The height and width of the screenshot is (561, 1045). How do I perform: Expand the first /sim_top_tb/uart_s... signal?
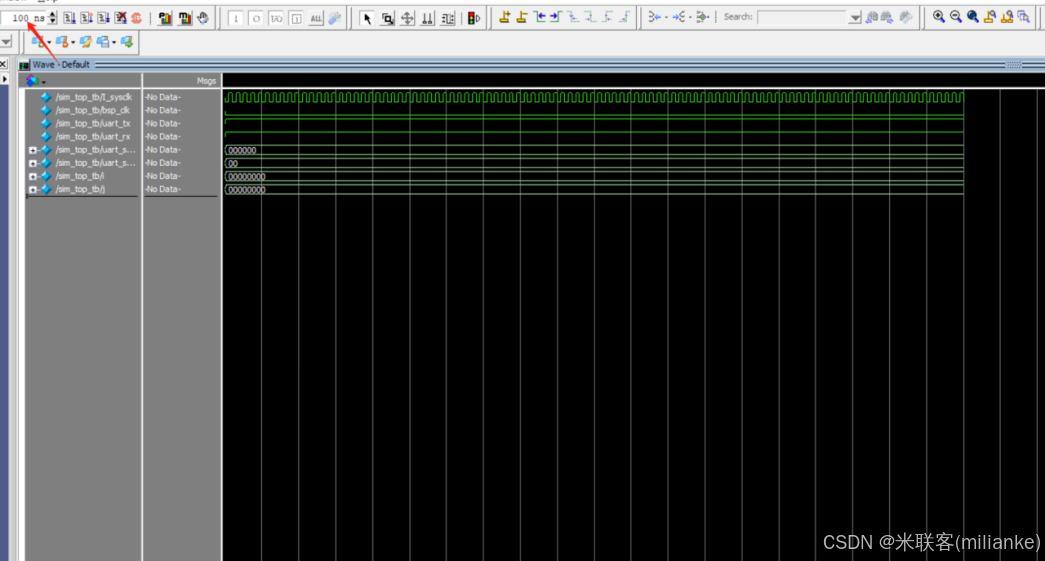(x=32, y=150)
